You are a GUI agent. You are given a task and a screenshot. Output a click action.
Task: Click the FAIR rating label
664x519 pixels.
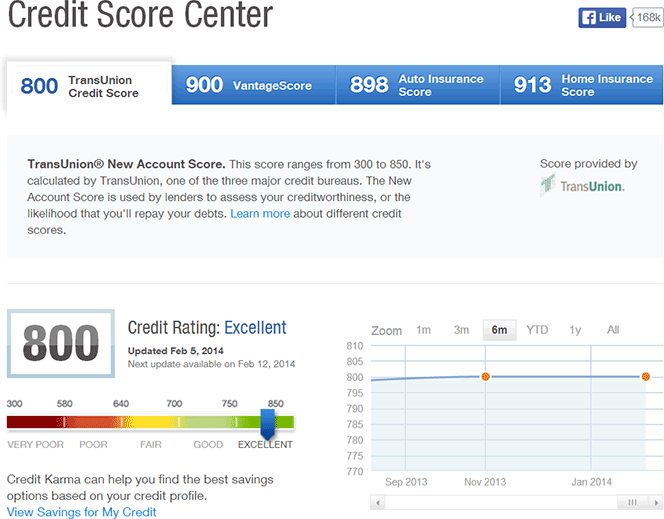point(151,444)
